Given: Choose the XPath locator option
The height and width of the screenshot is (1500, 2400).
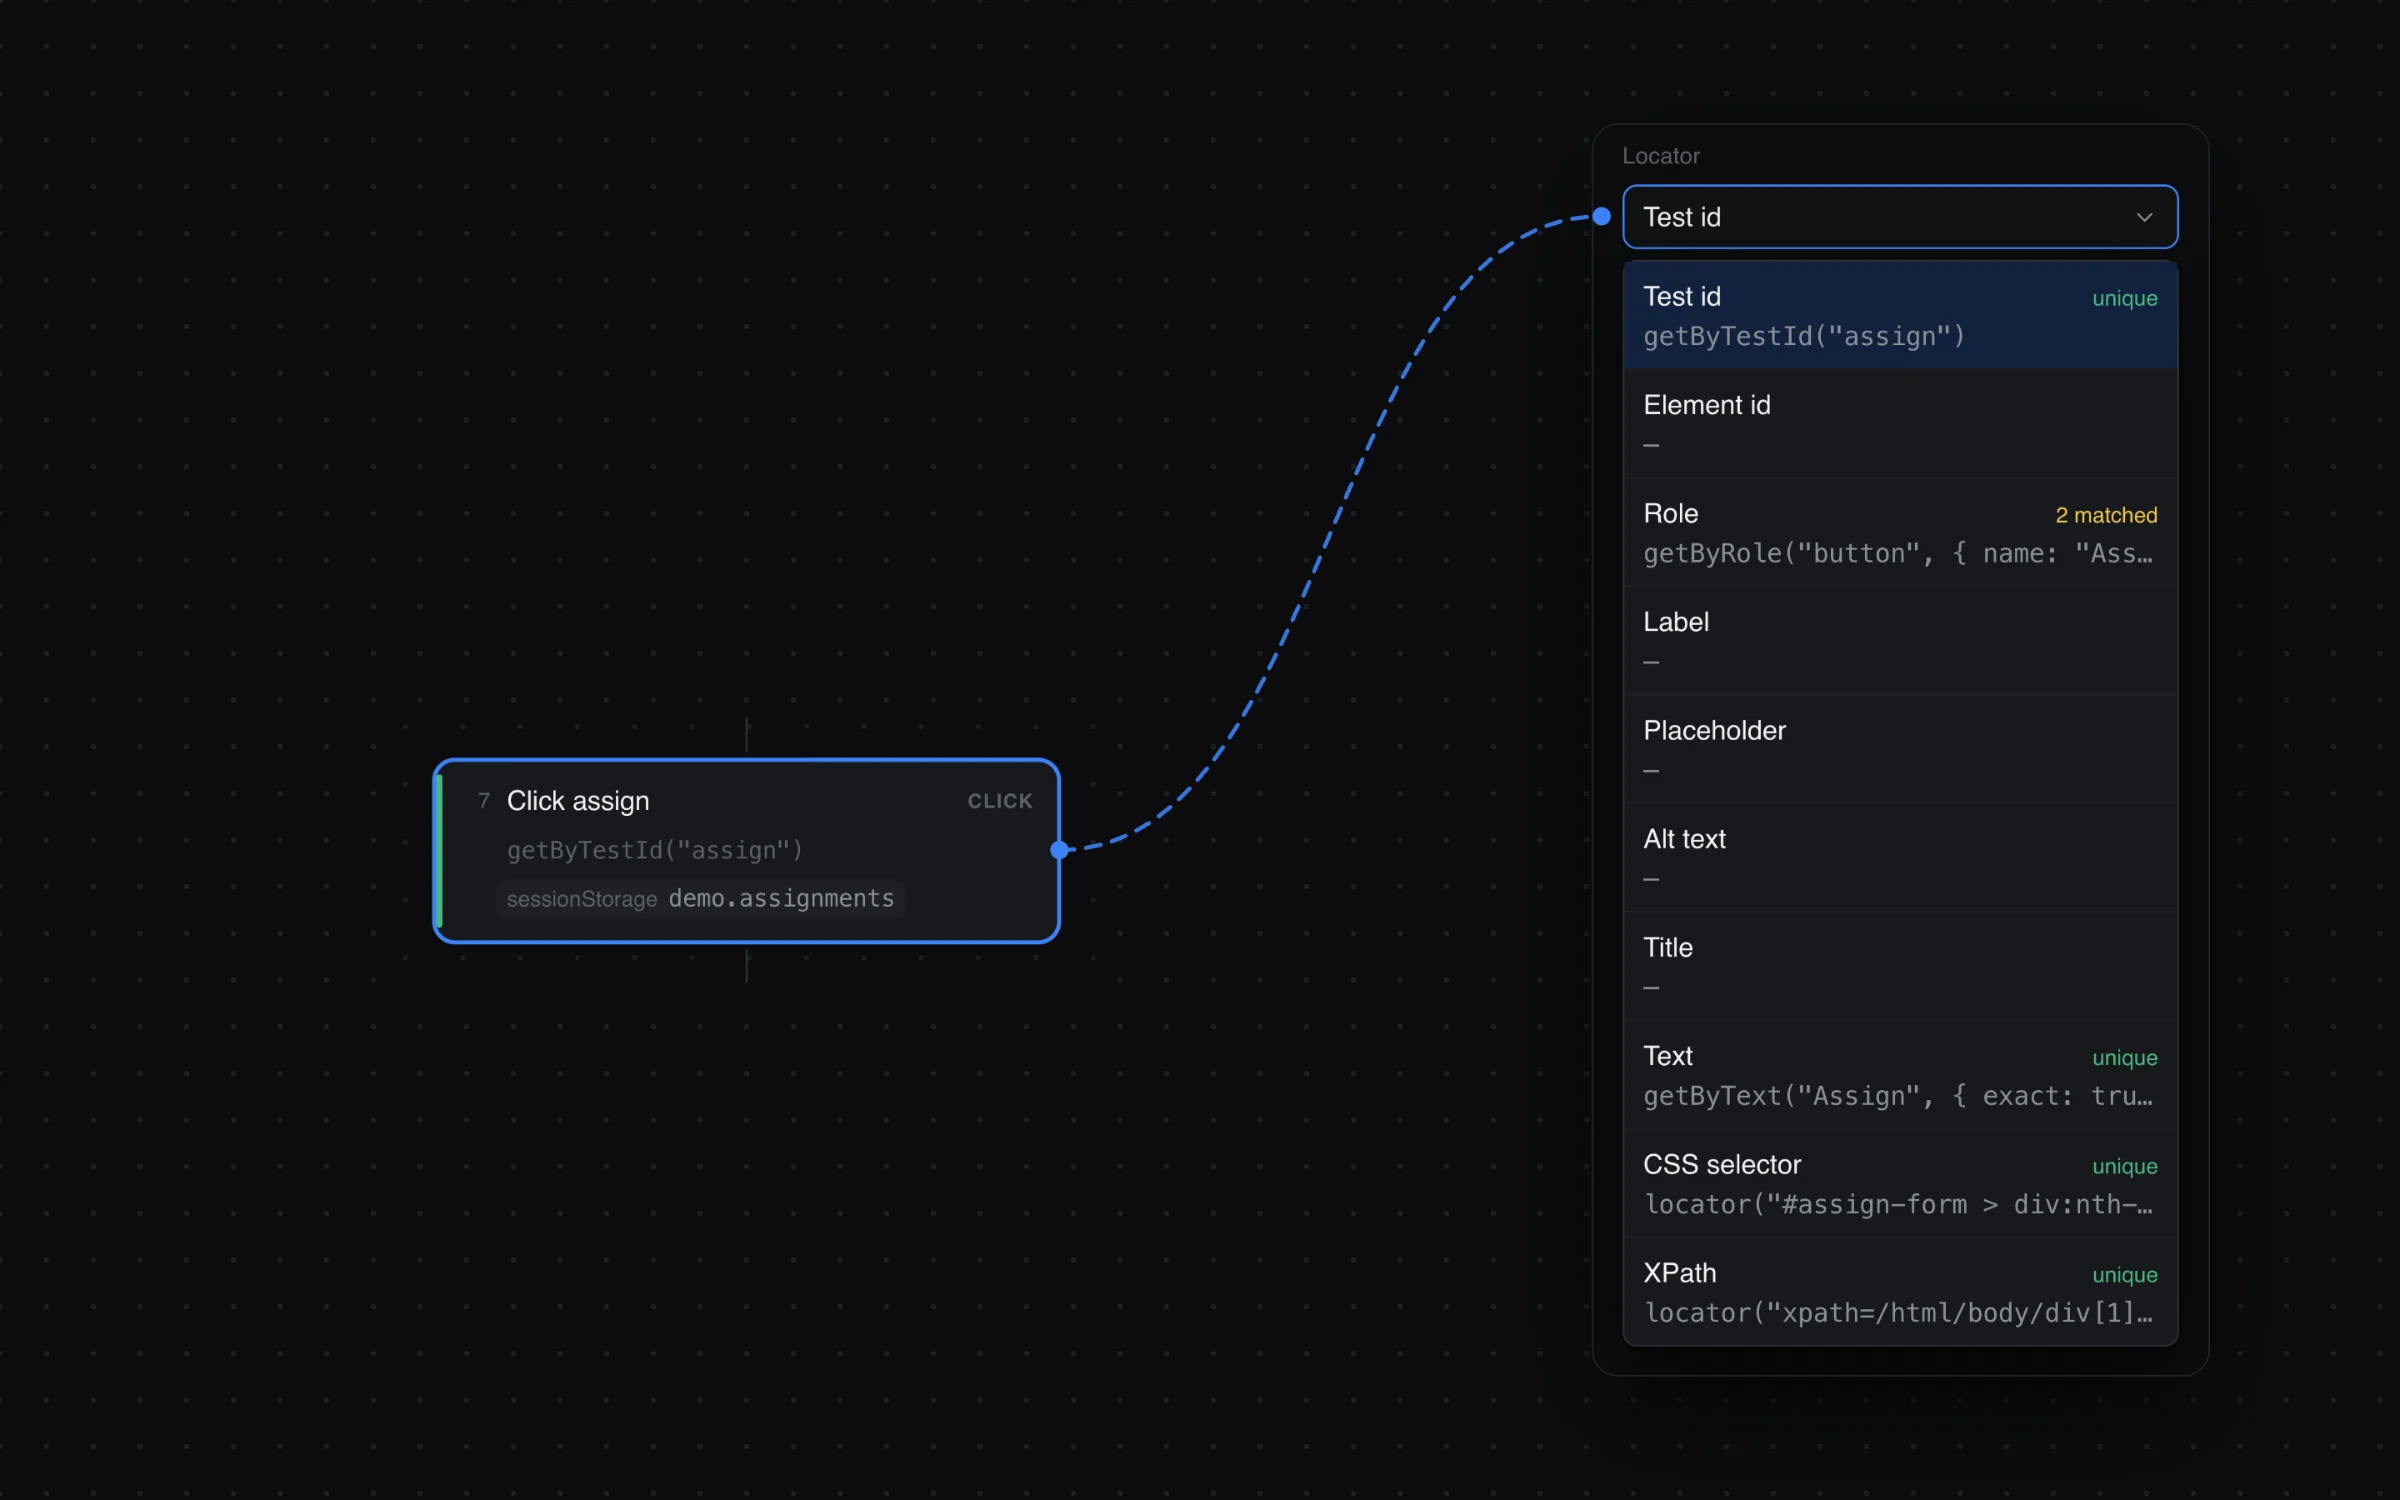Looking at the screenshot, I should click(x=1899, y=1292).
